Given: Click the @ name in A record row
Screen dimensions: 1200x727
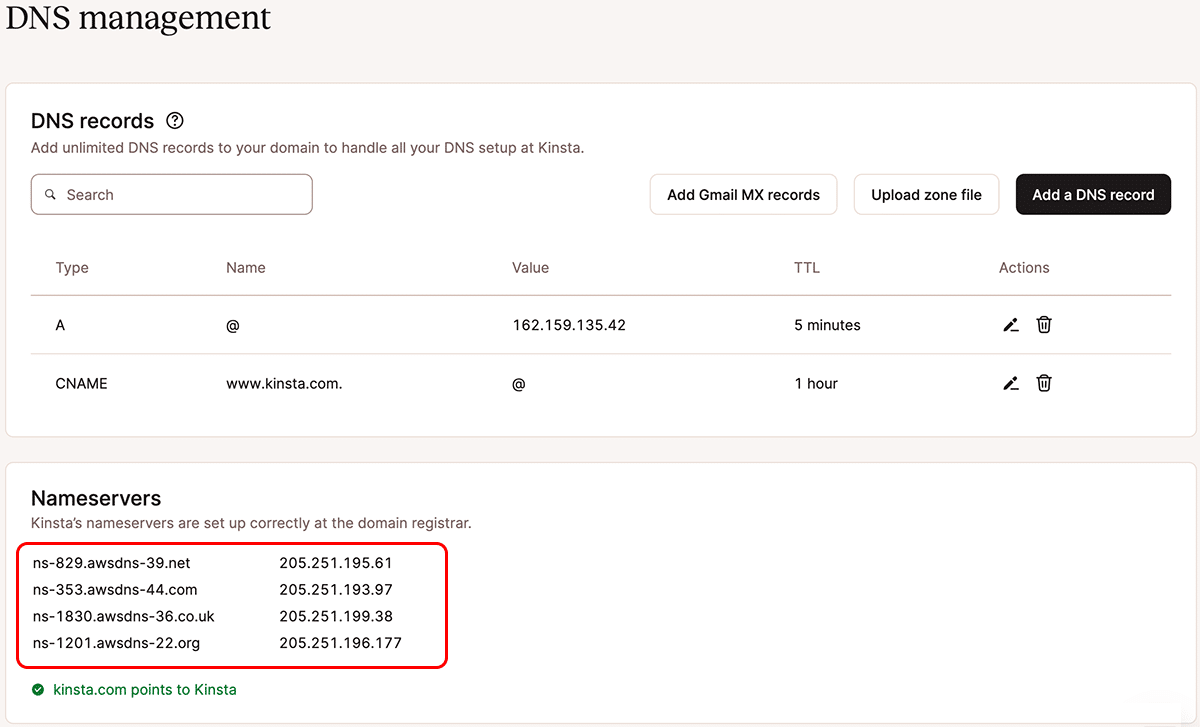Looking at the screenshot, I should (x=233, y=325).
